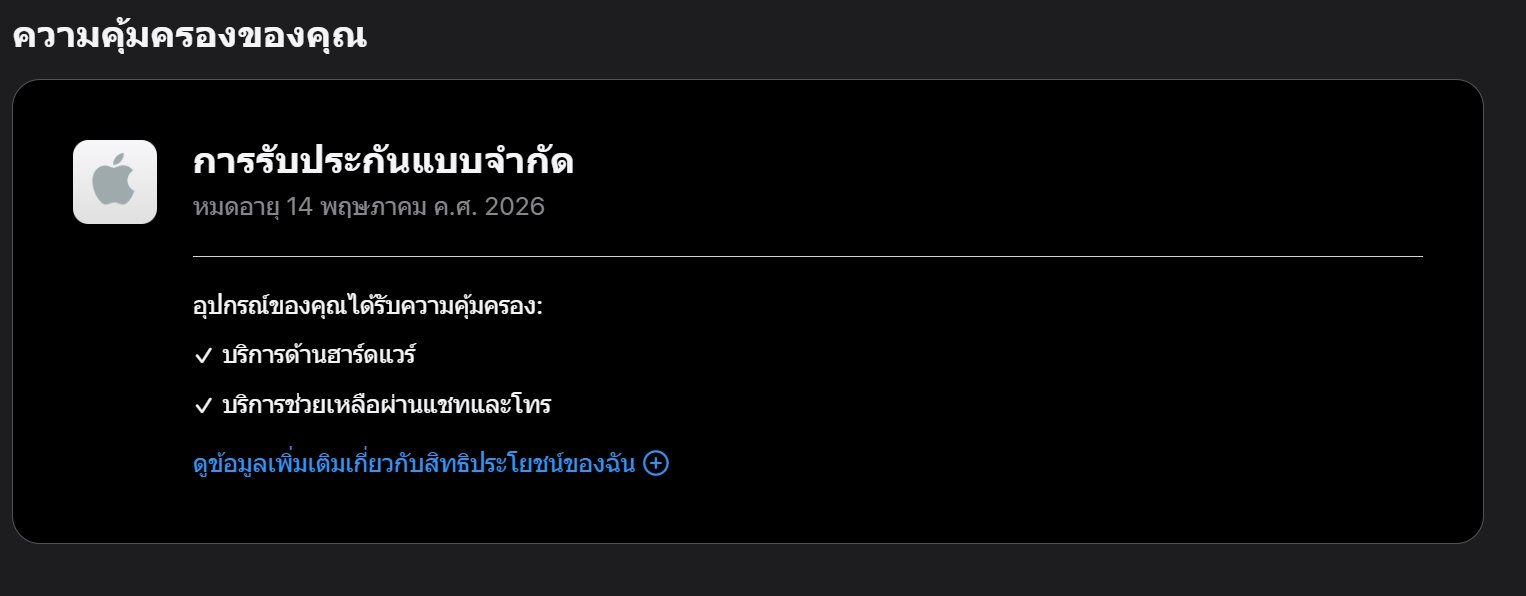The image size is (1526, 596).
Task: Click the บริการด้านฮาร์ดแวร์ coverage item
Action: tap(318, 355)
